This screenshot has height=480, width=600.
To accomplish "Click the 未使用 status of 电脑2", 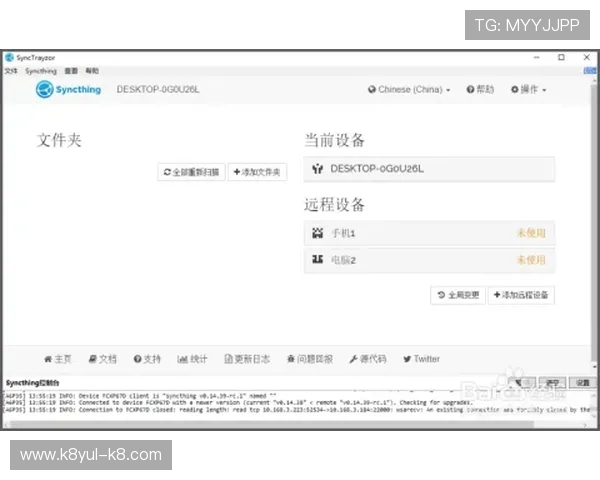I will 531,260.
